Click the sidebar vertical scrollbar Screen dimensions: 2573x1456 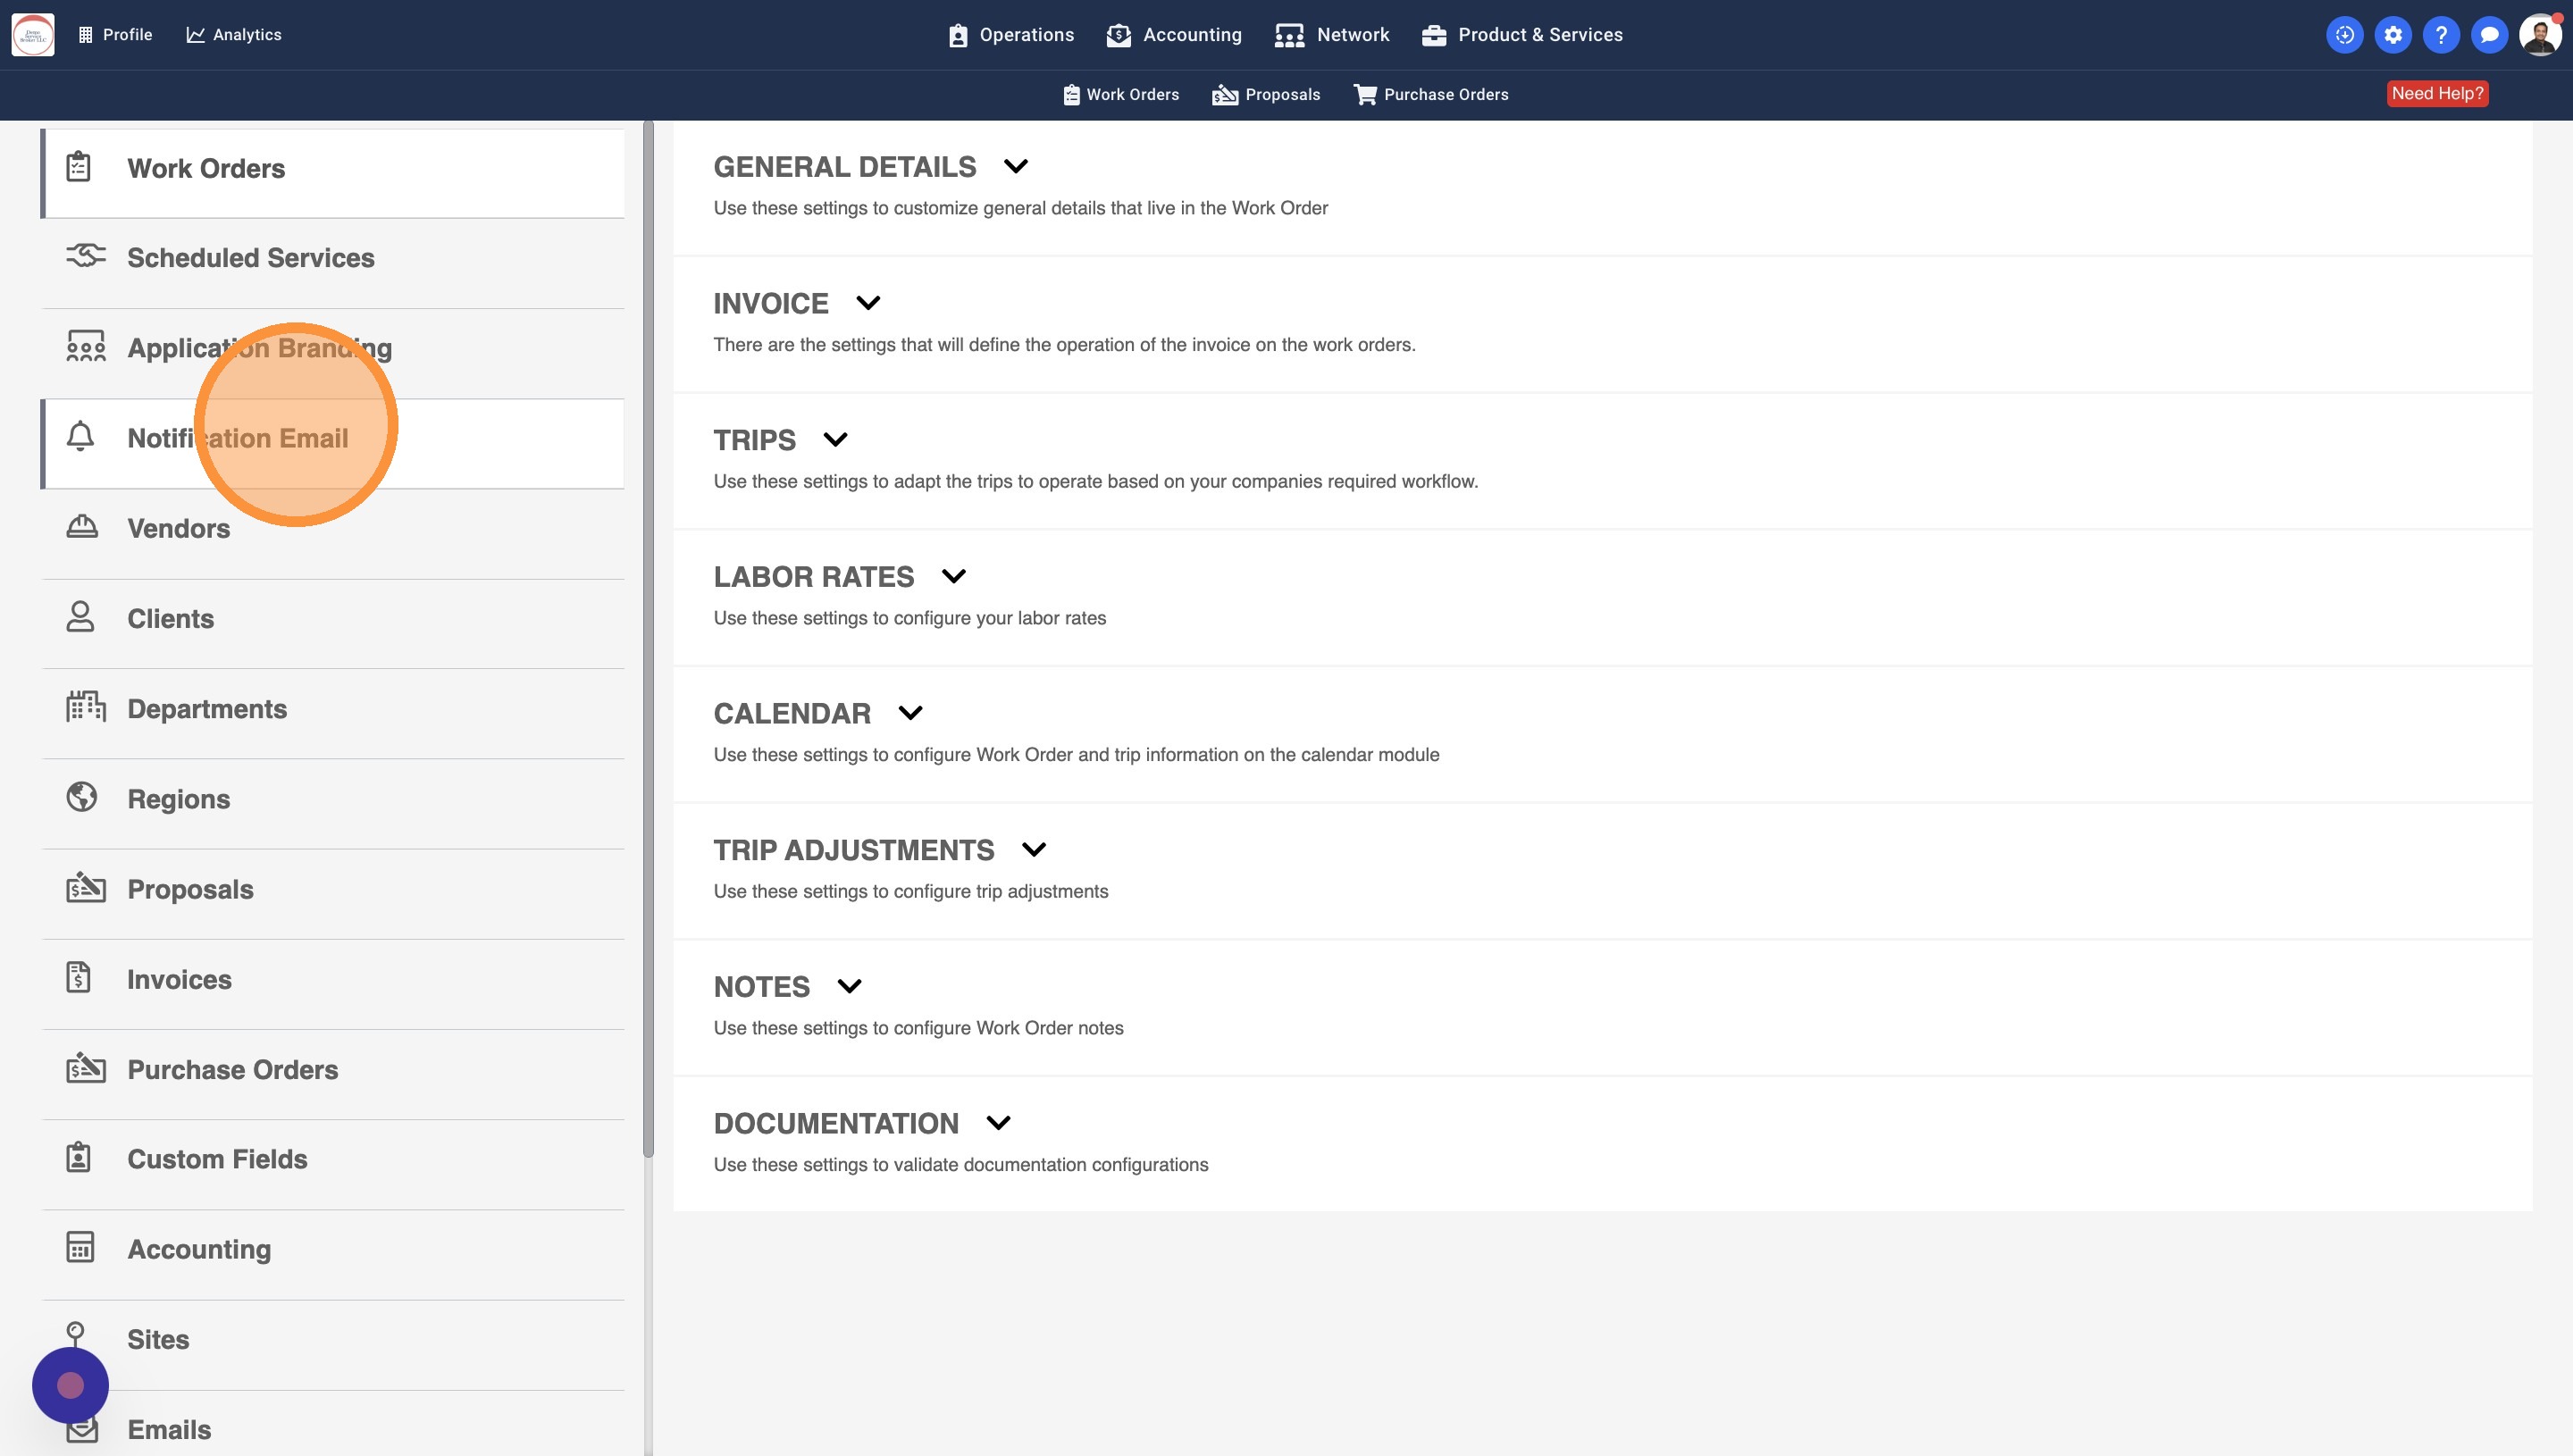coord(648,640)
